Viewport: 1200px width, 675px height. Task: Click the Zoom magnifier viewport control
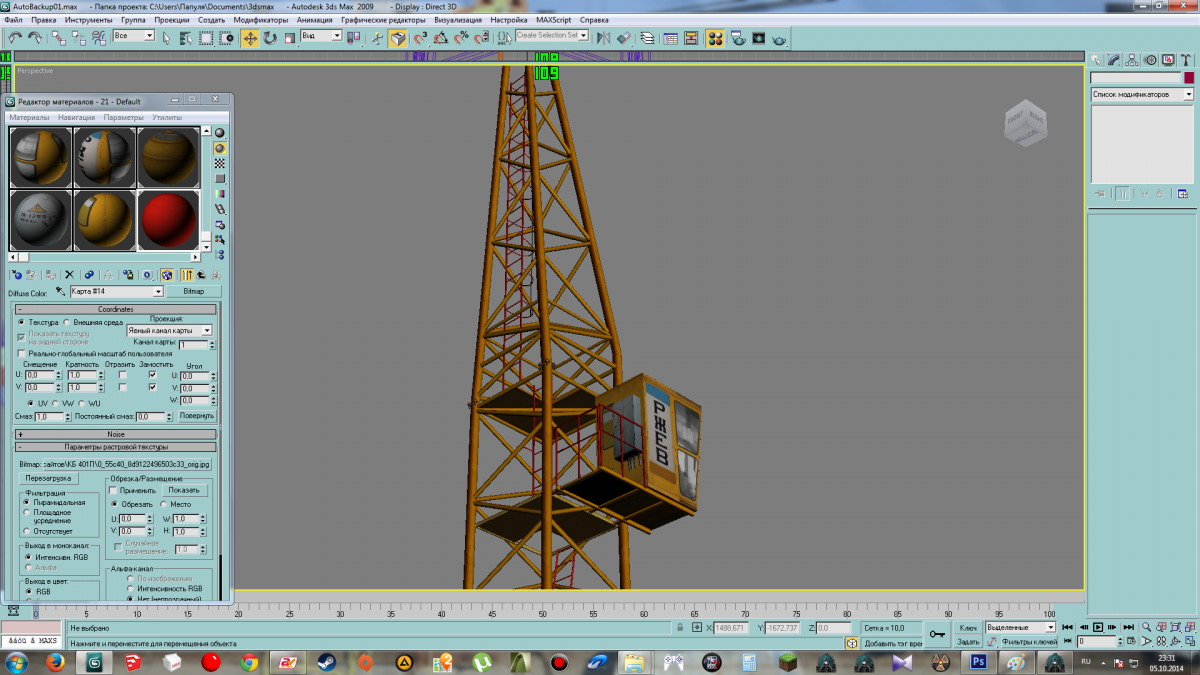coord(1146,627)
